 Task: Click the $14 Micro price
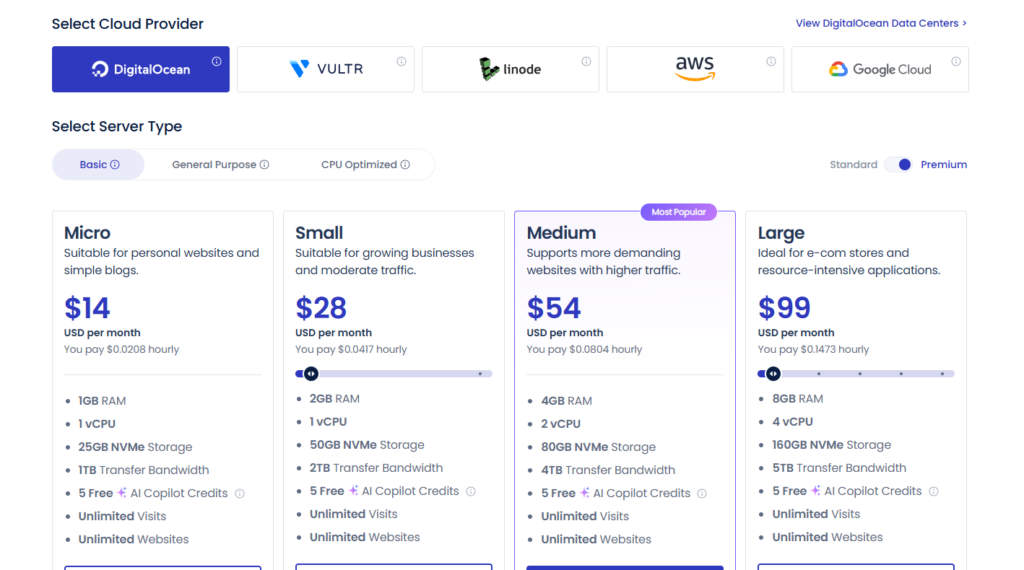pyautogui.click(x=87, y=308)
